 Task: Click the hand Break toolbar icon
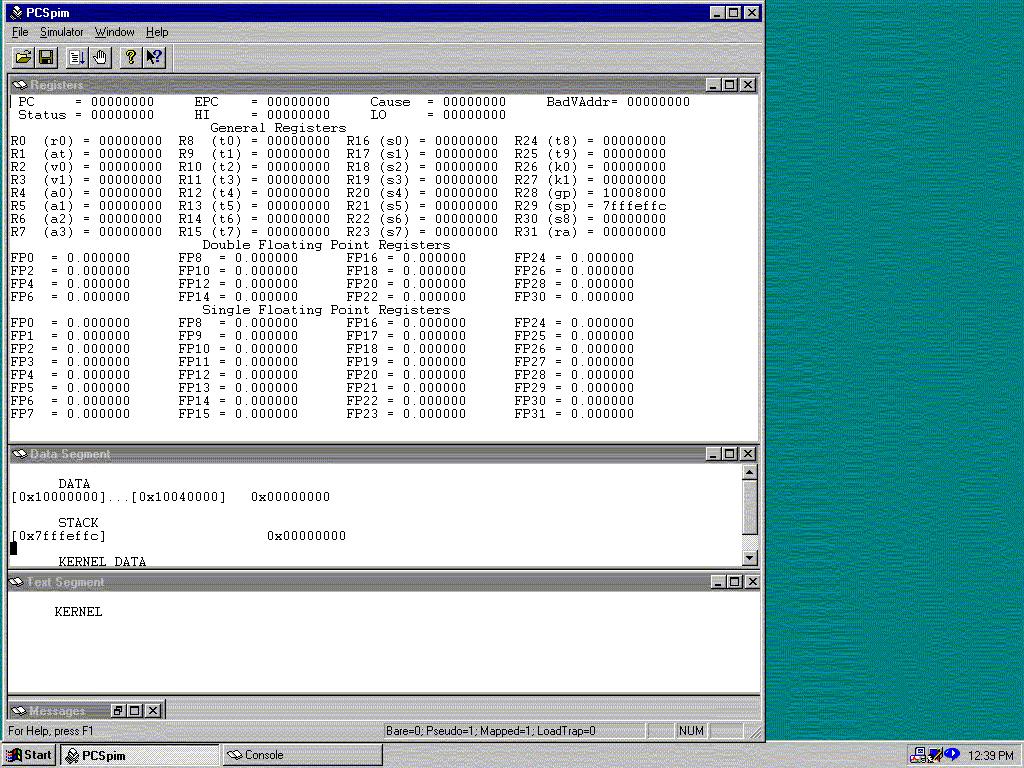pyautogui.click(x=100, y=57)
